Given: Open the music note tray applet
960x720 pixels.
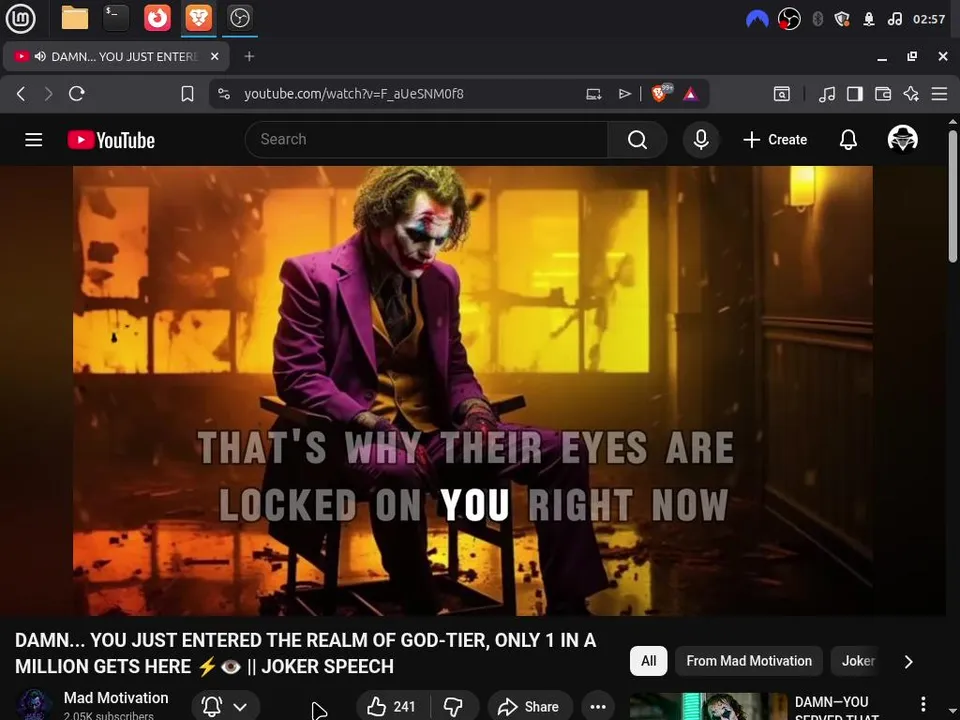Looking at the screenshot, I should 894,20.
